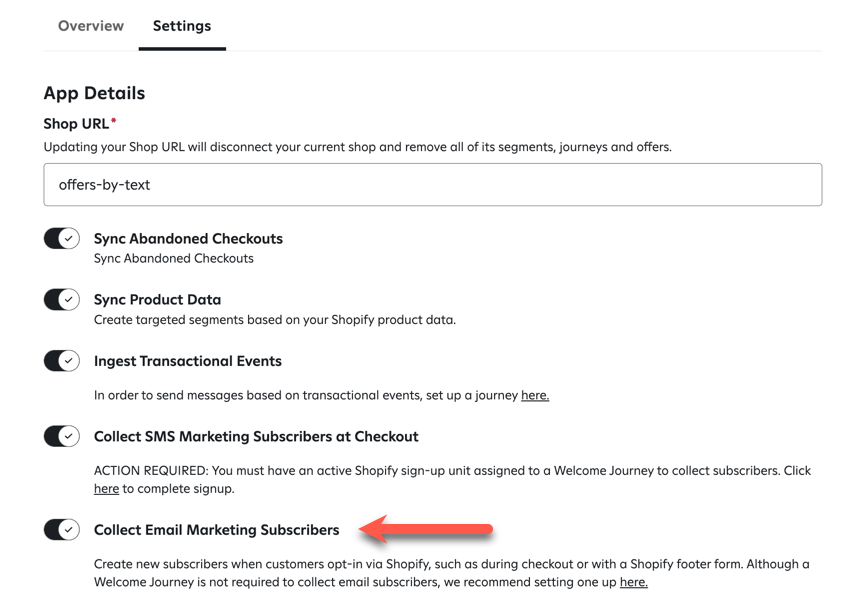Click the checkmark icon in Sync Abandoned Checkouts switch
The height and width of the screenshot is (605, 851).
click(x=68, y=239)
